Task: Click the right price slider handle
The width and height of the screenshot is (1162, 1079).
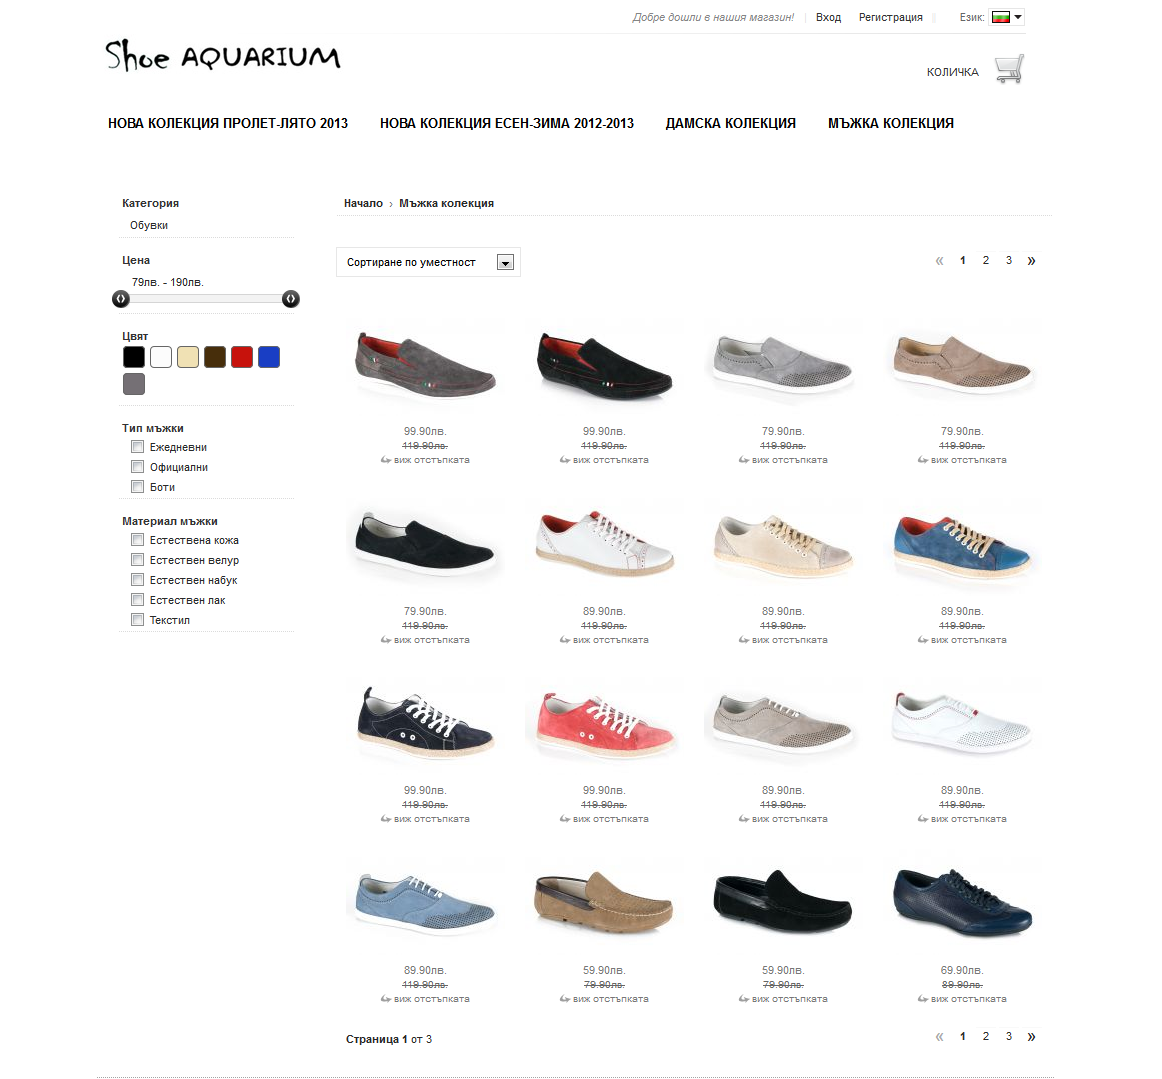Action: pos(290,299)
